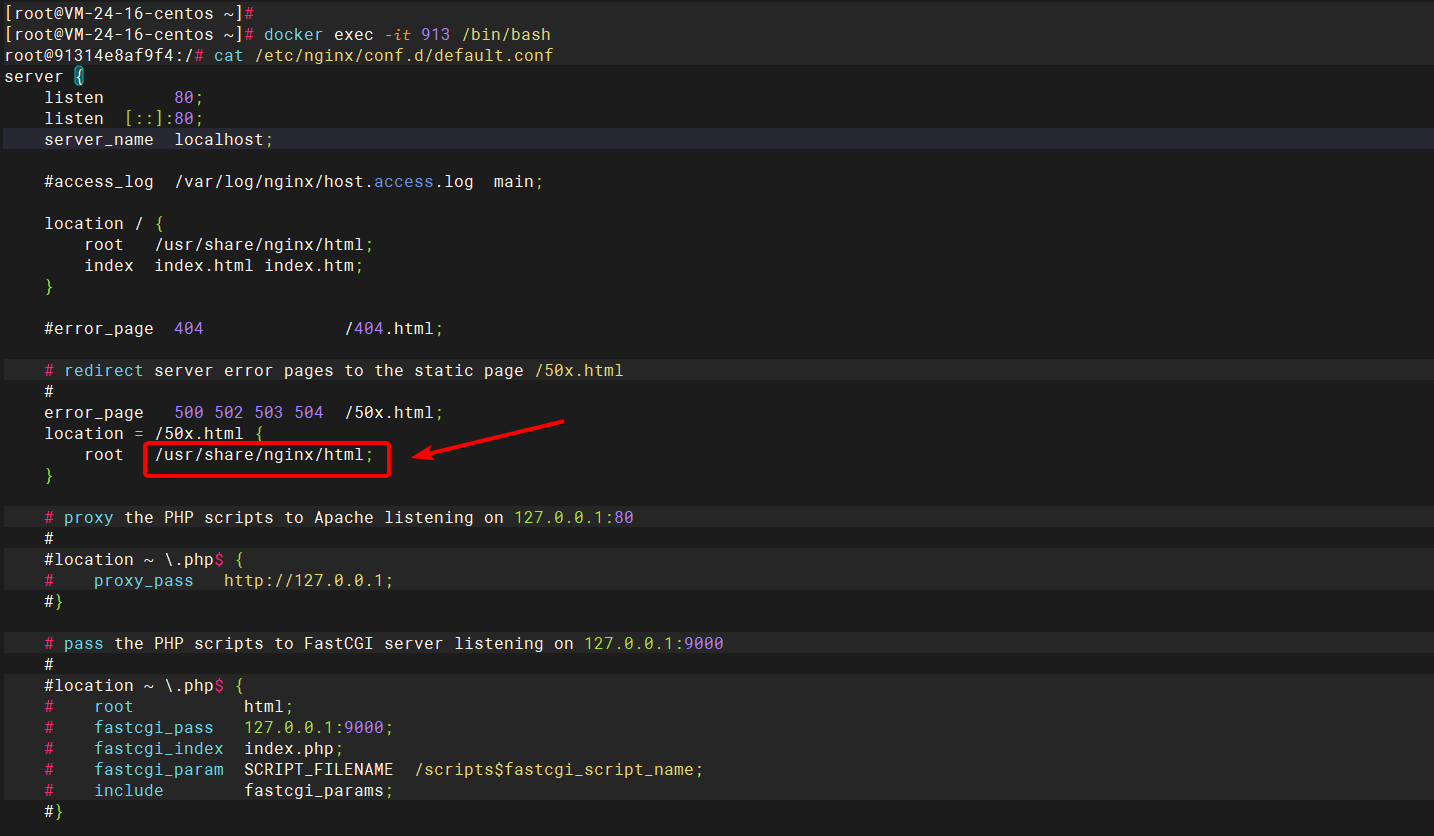Click the root path inside the 50x.html location

tap(264, 455)
